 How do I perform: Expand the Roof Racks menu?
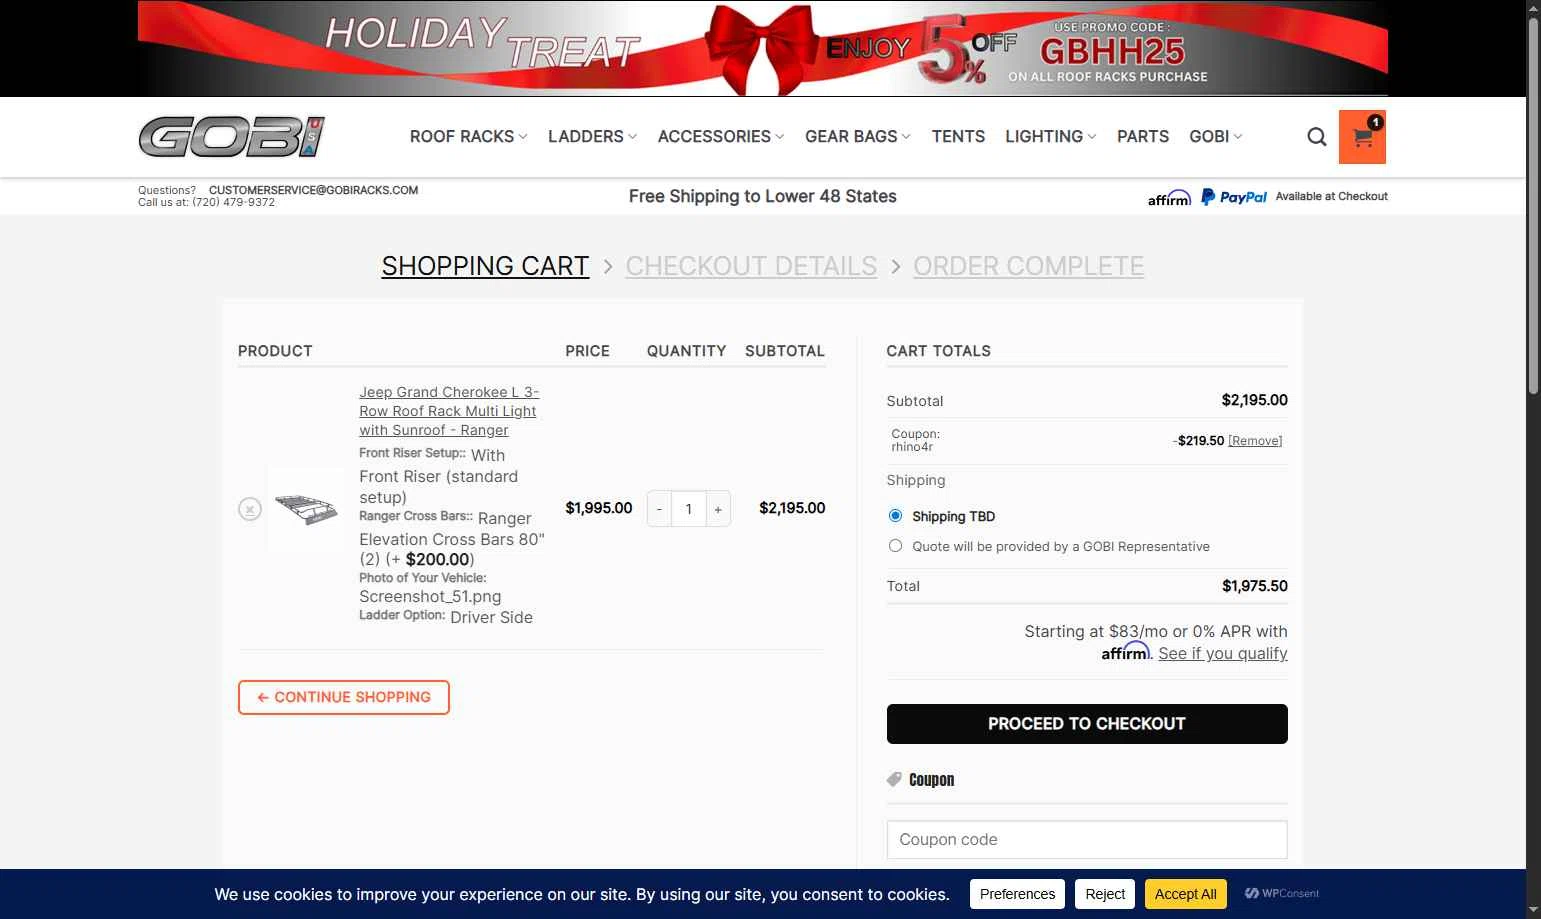[x=468, y=137]
